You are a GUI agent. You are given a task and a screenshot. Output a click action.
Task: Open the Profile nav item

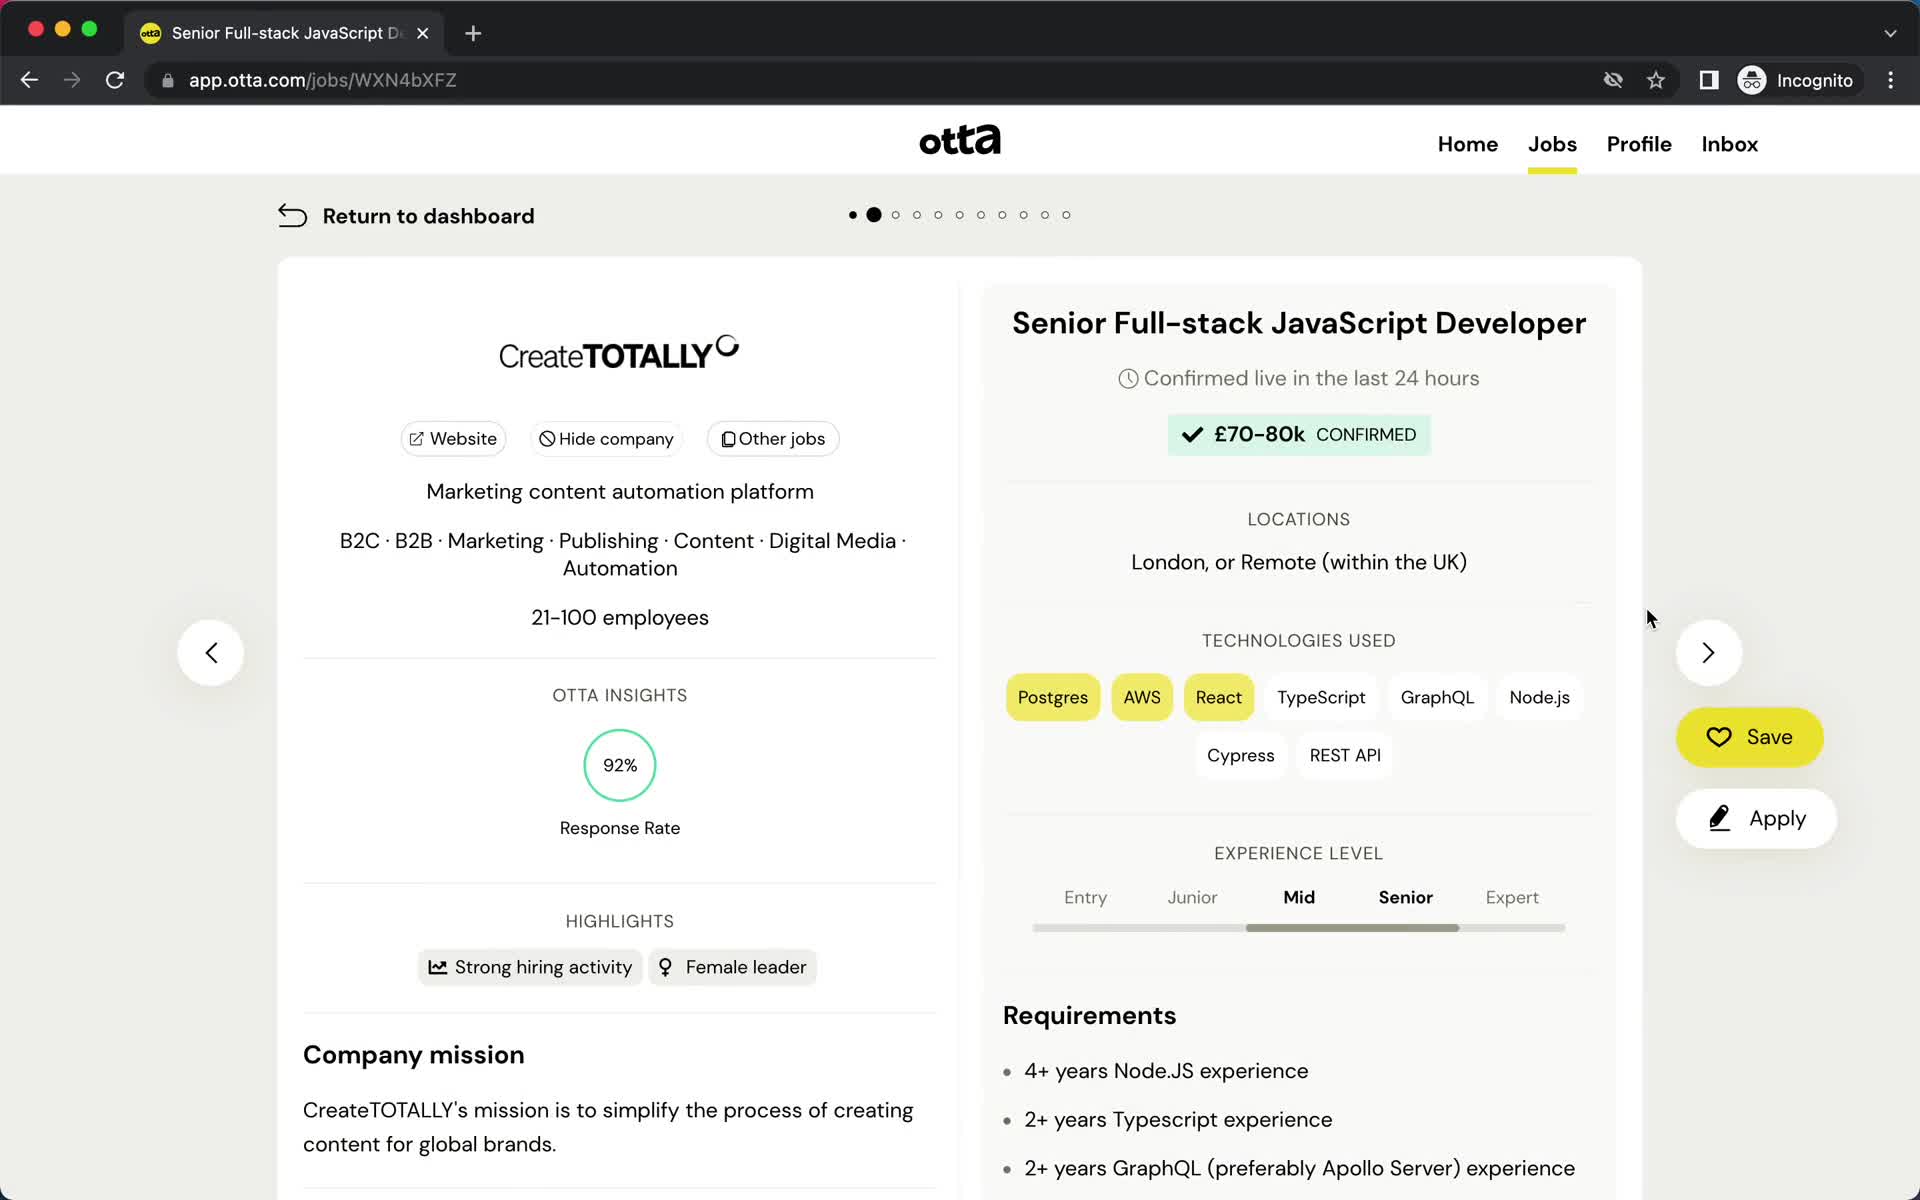click(1639, 144)
